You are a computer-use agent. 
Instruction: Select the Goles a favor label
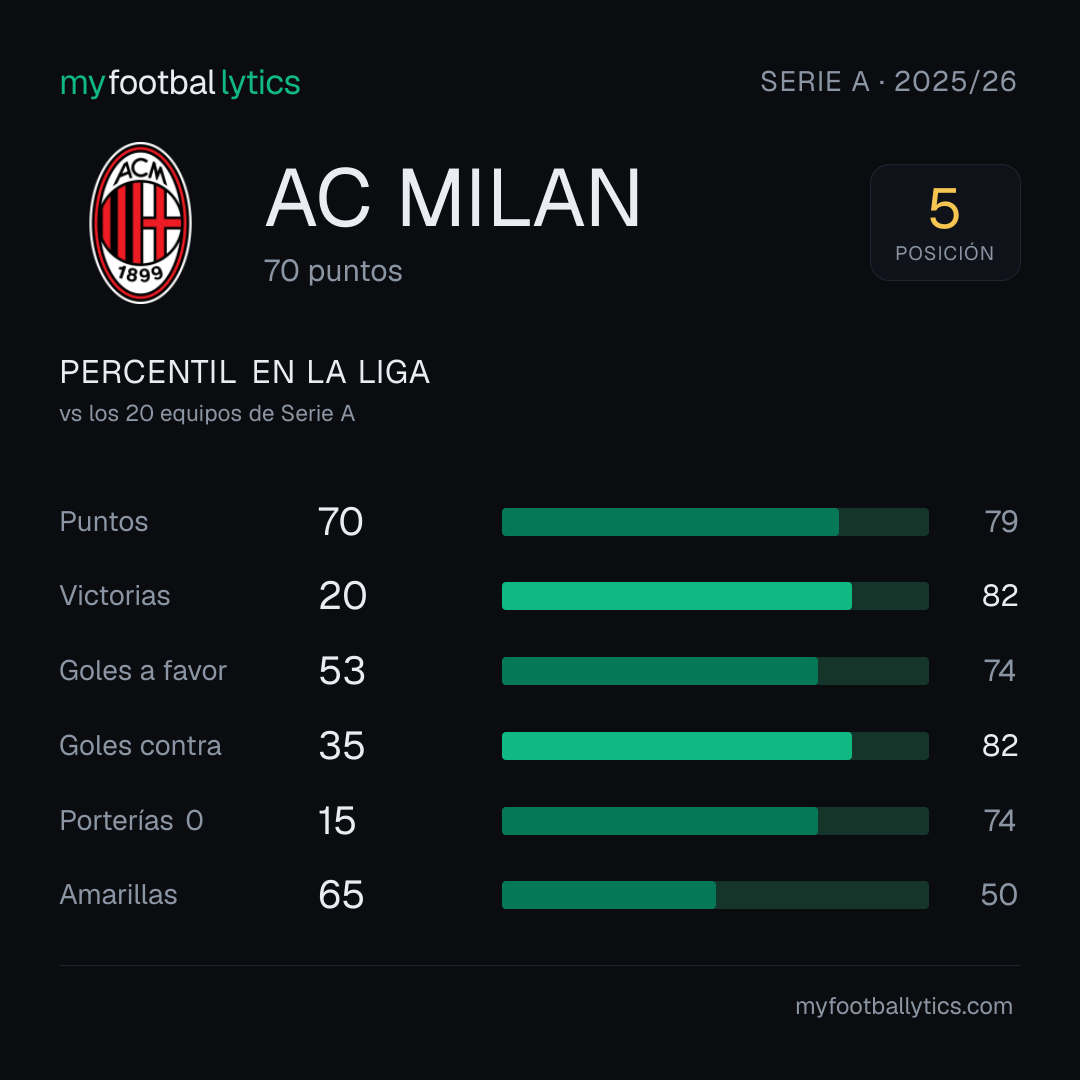pyautogui.click(x=143, y=671)
